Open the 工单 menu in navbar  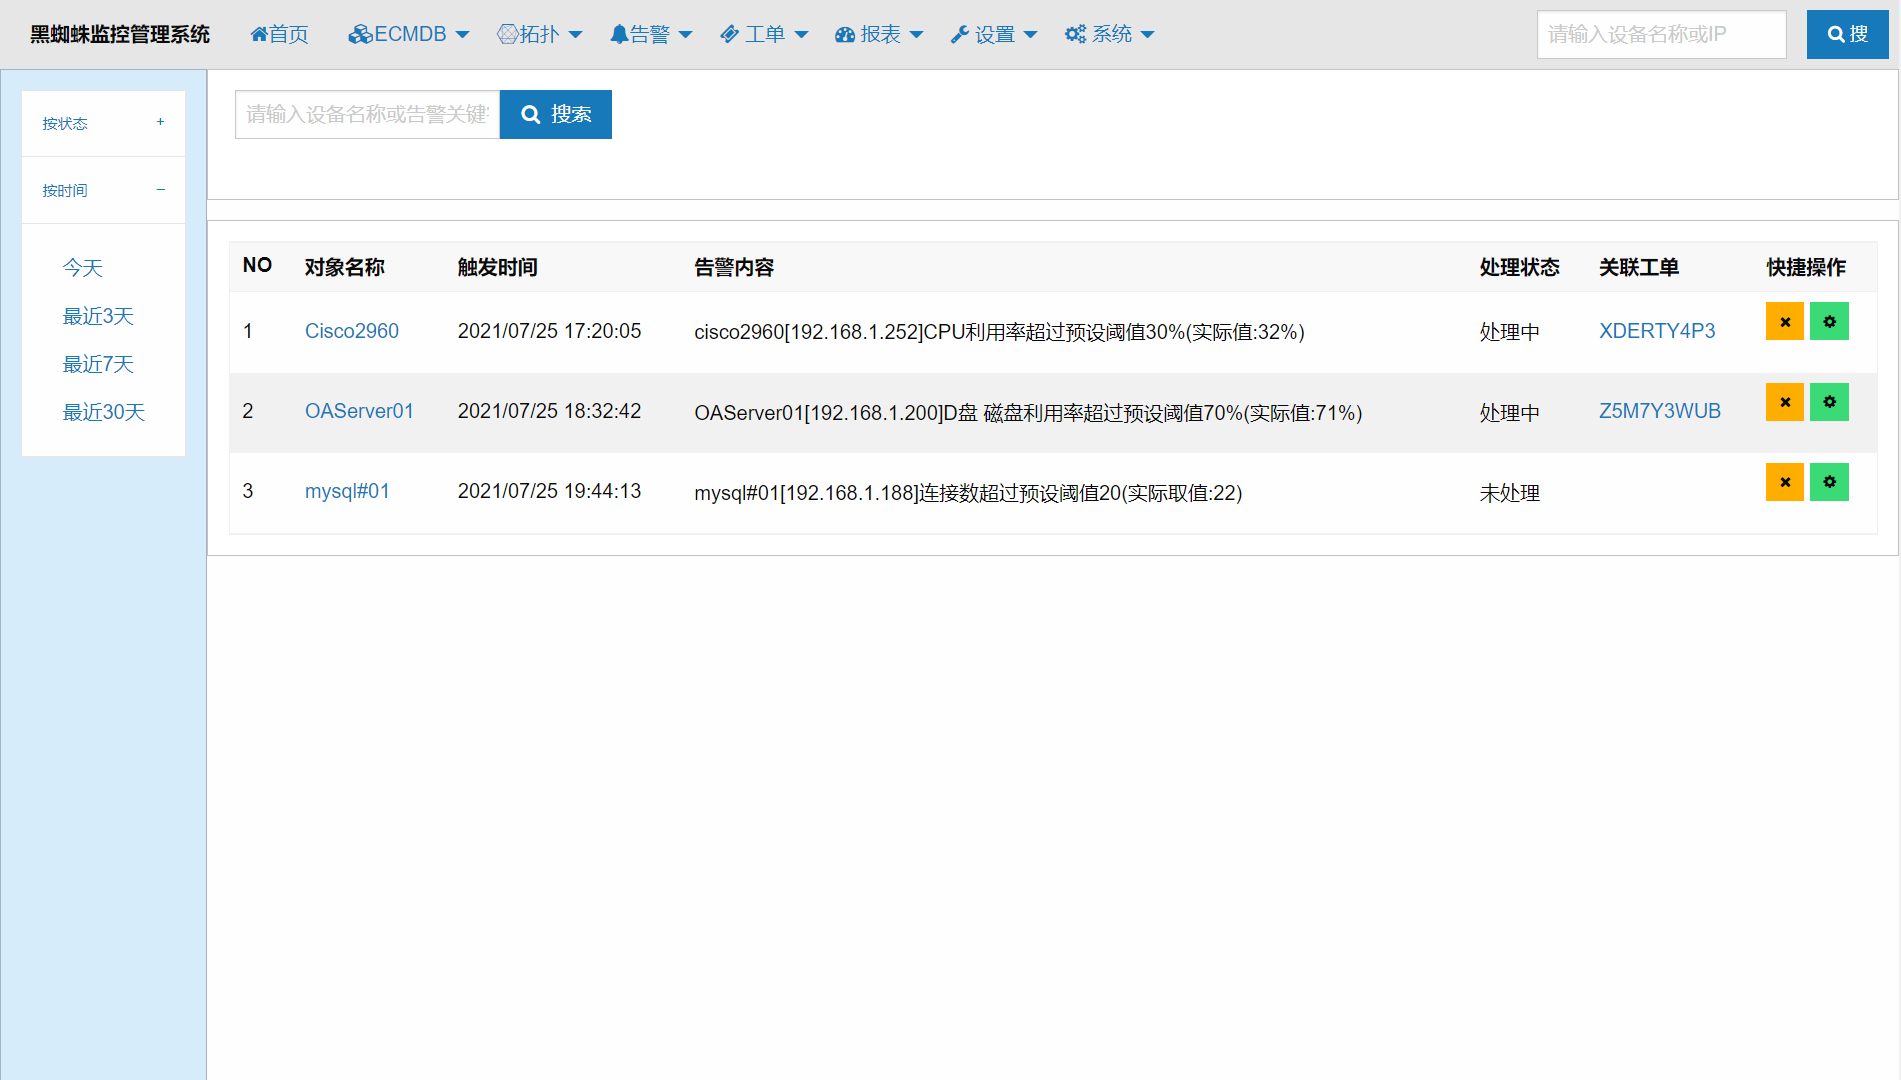(764, 34)
